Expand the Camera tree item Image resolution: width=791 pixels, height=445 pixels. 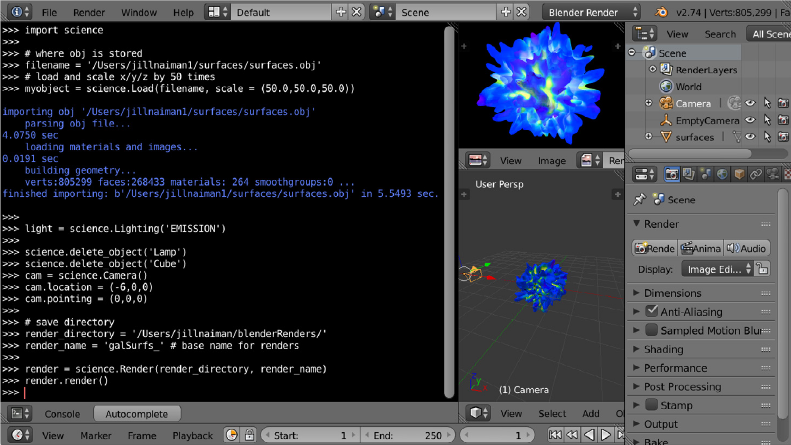(648, 103)
